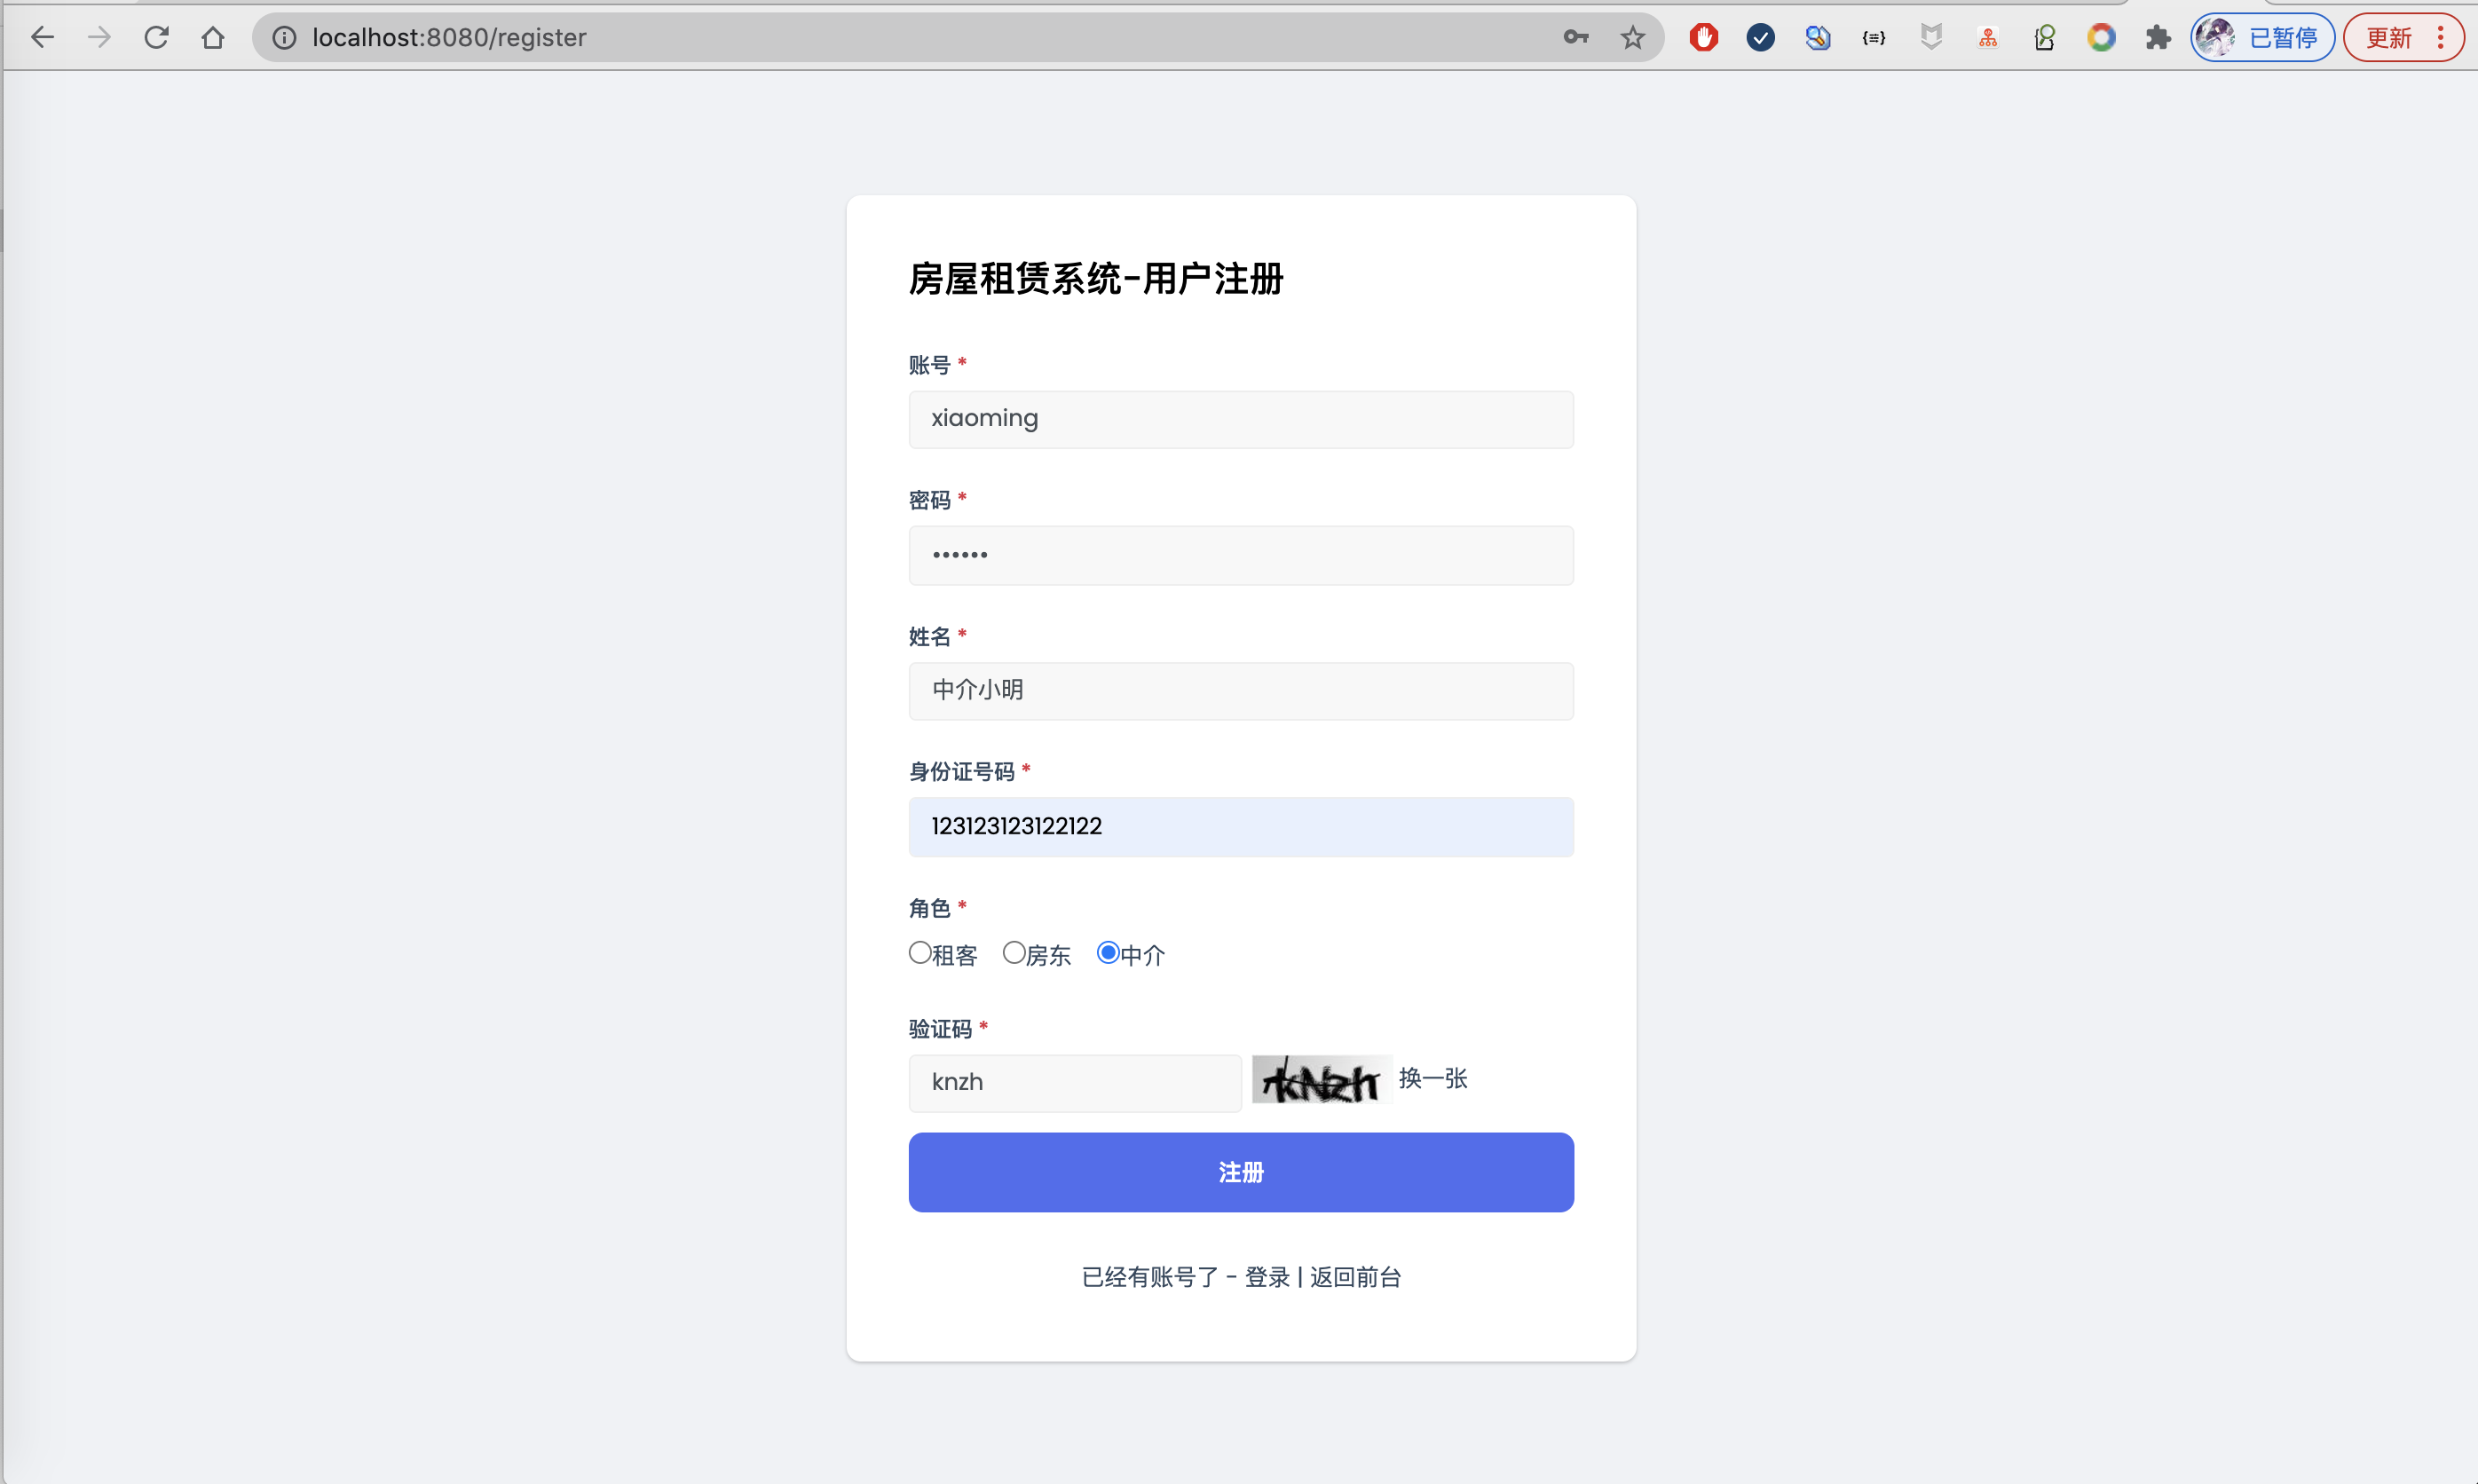Image resolution: width=2478 pixels, height=1484 pixels.
Task: Click the browser back arrow
Action: (x=42, y=38)
